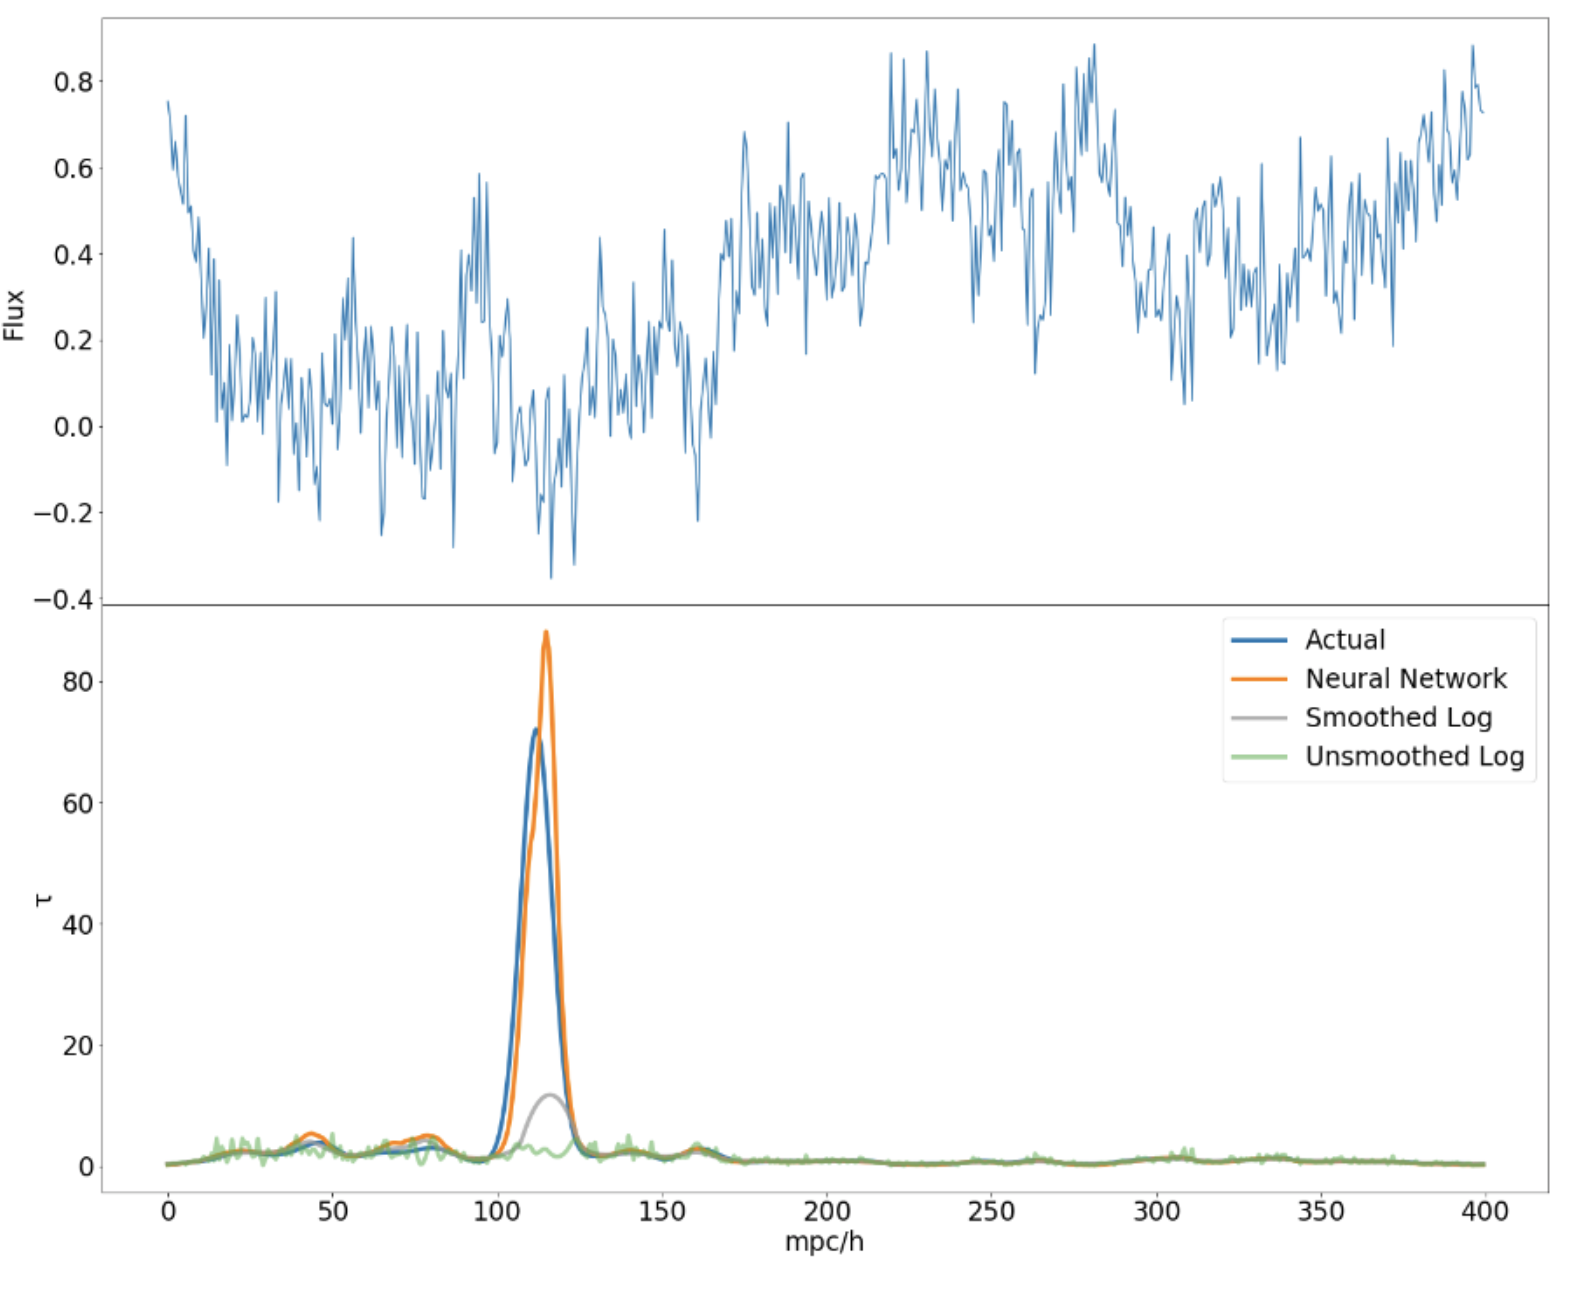Click the x-axis tick label '250'

tap(991, 1212)
